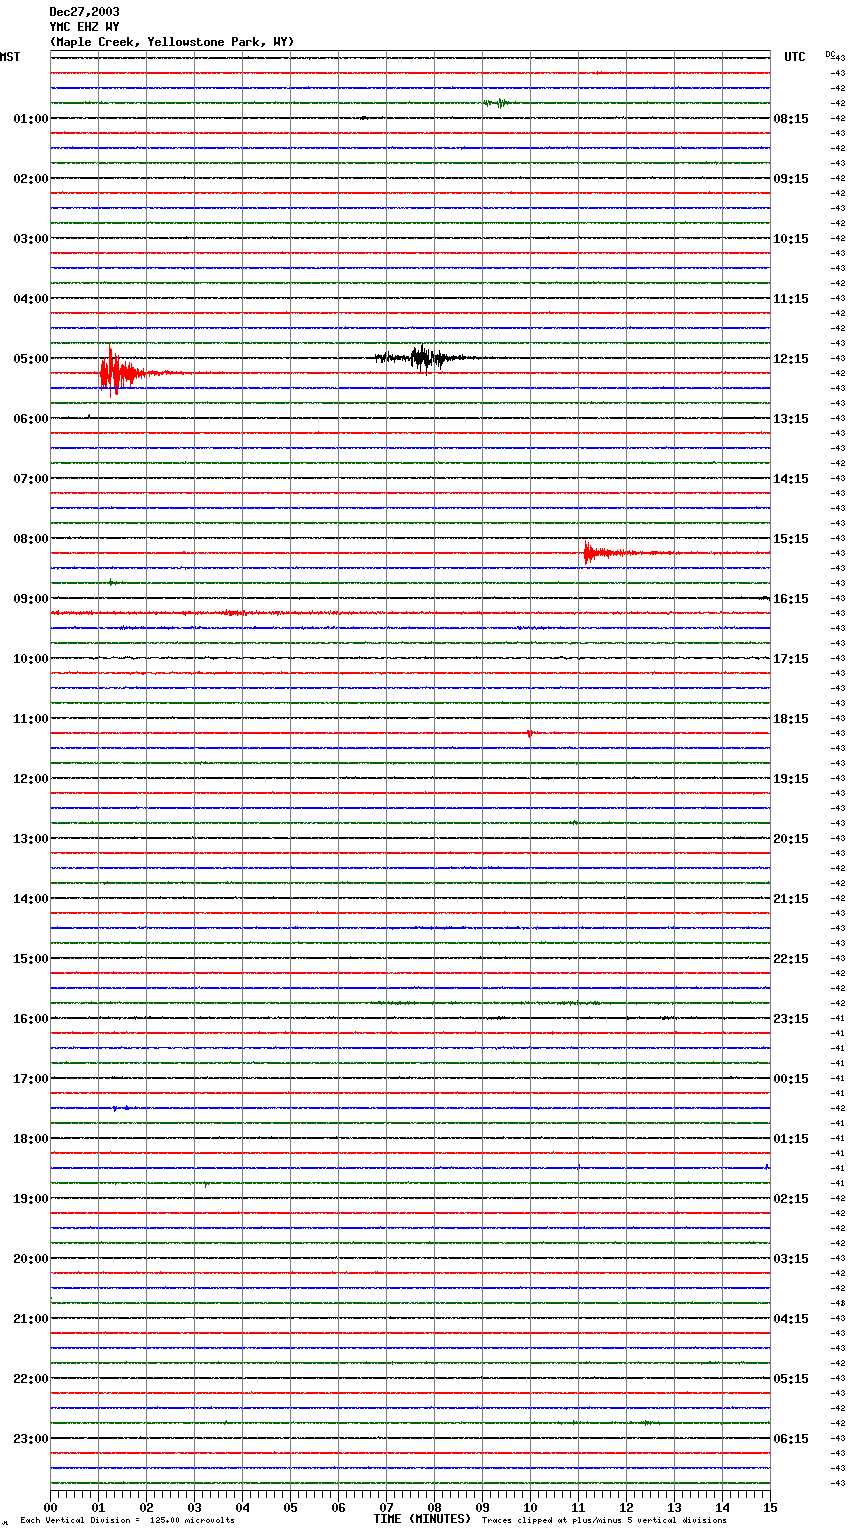Click the 22:15 UTC time label
This screenshot has height=1534, width=850.
[791, 959]
